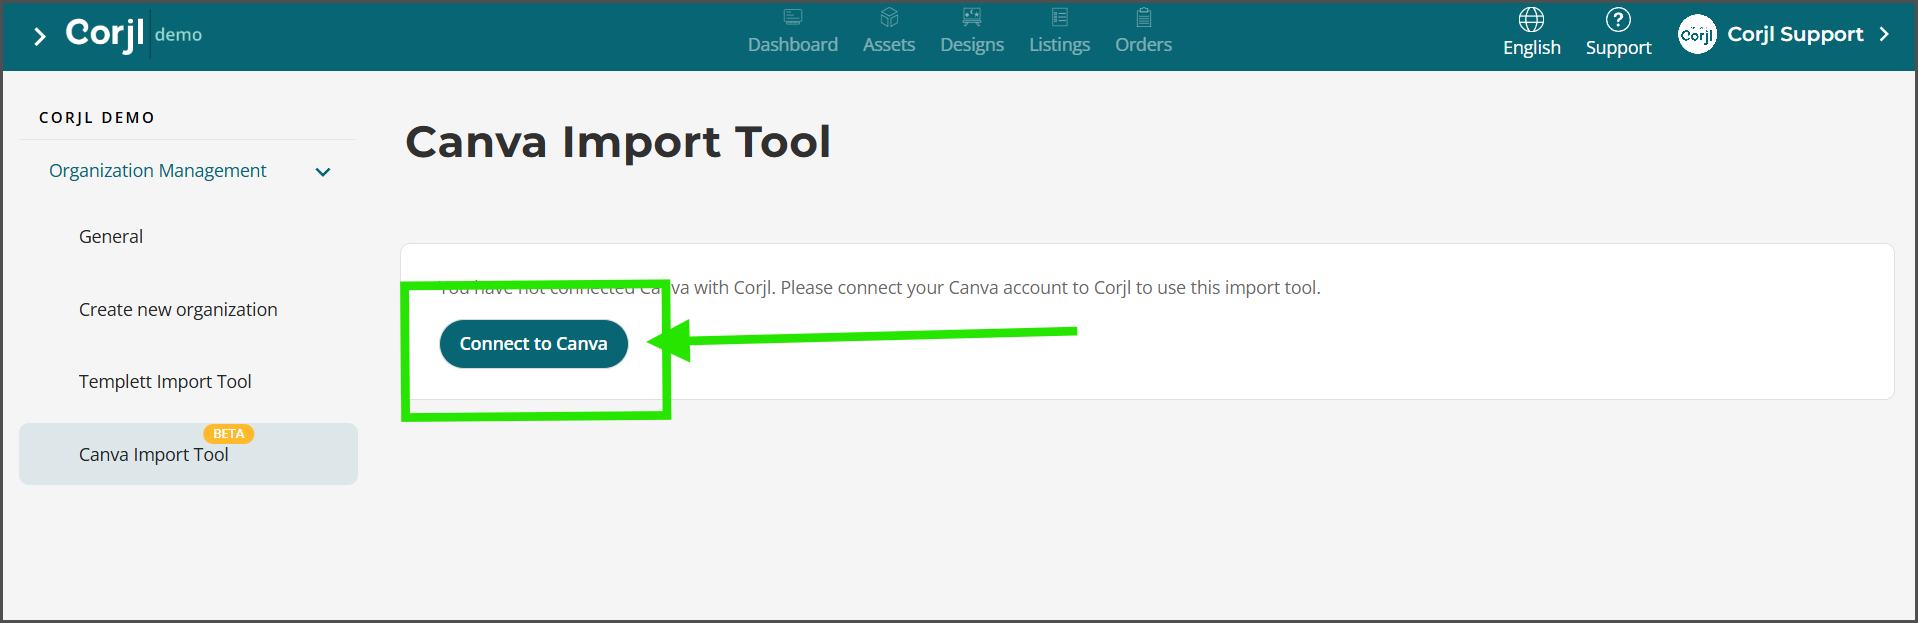The width and height of the screenshot is (1918, 623).
Task: Click the Listings icon in the top navigation
Action: 1060,17
